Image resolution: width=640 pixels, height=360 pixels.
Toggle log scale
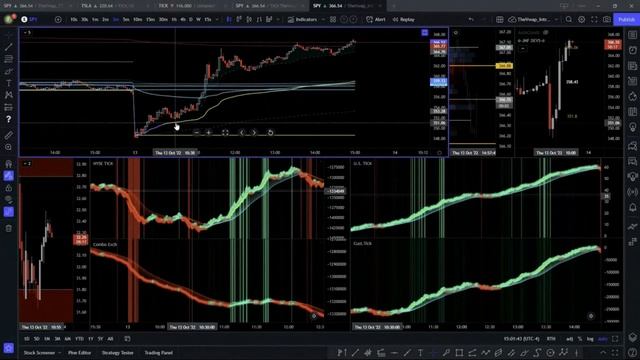click(590, 339)
